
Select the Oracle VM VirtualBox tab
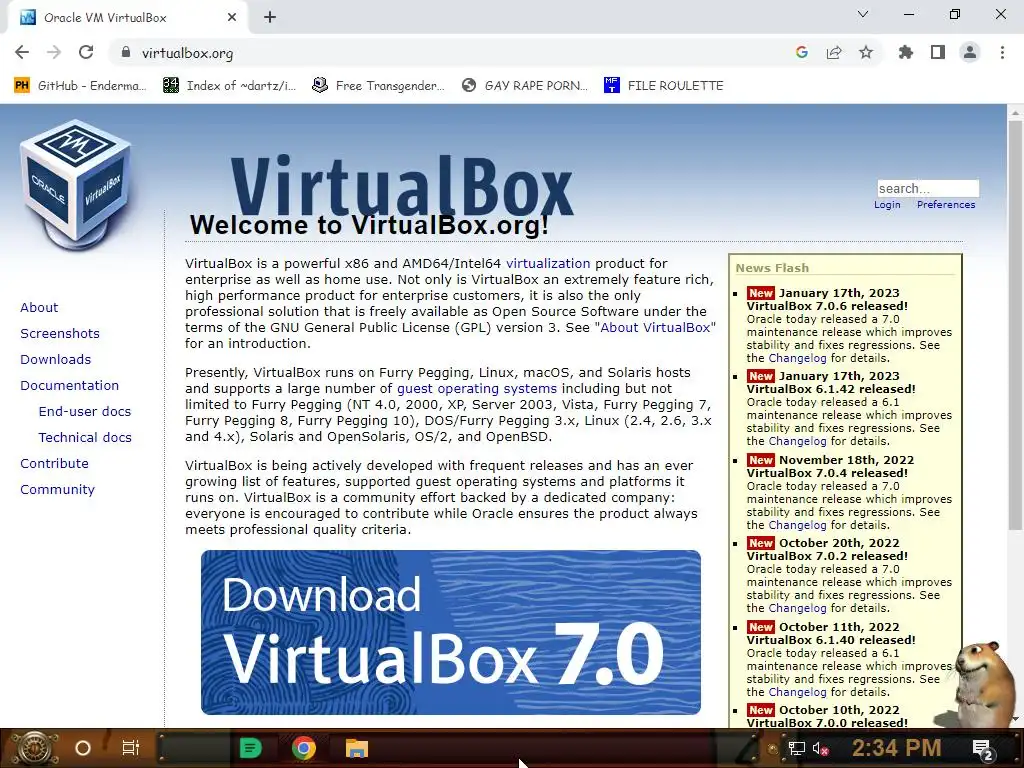click(x=127, y=18)
